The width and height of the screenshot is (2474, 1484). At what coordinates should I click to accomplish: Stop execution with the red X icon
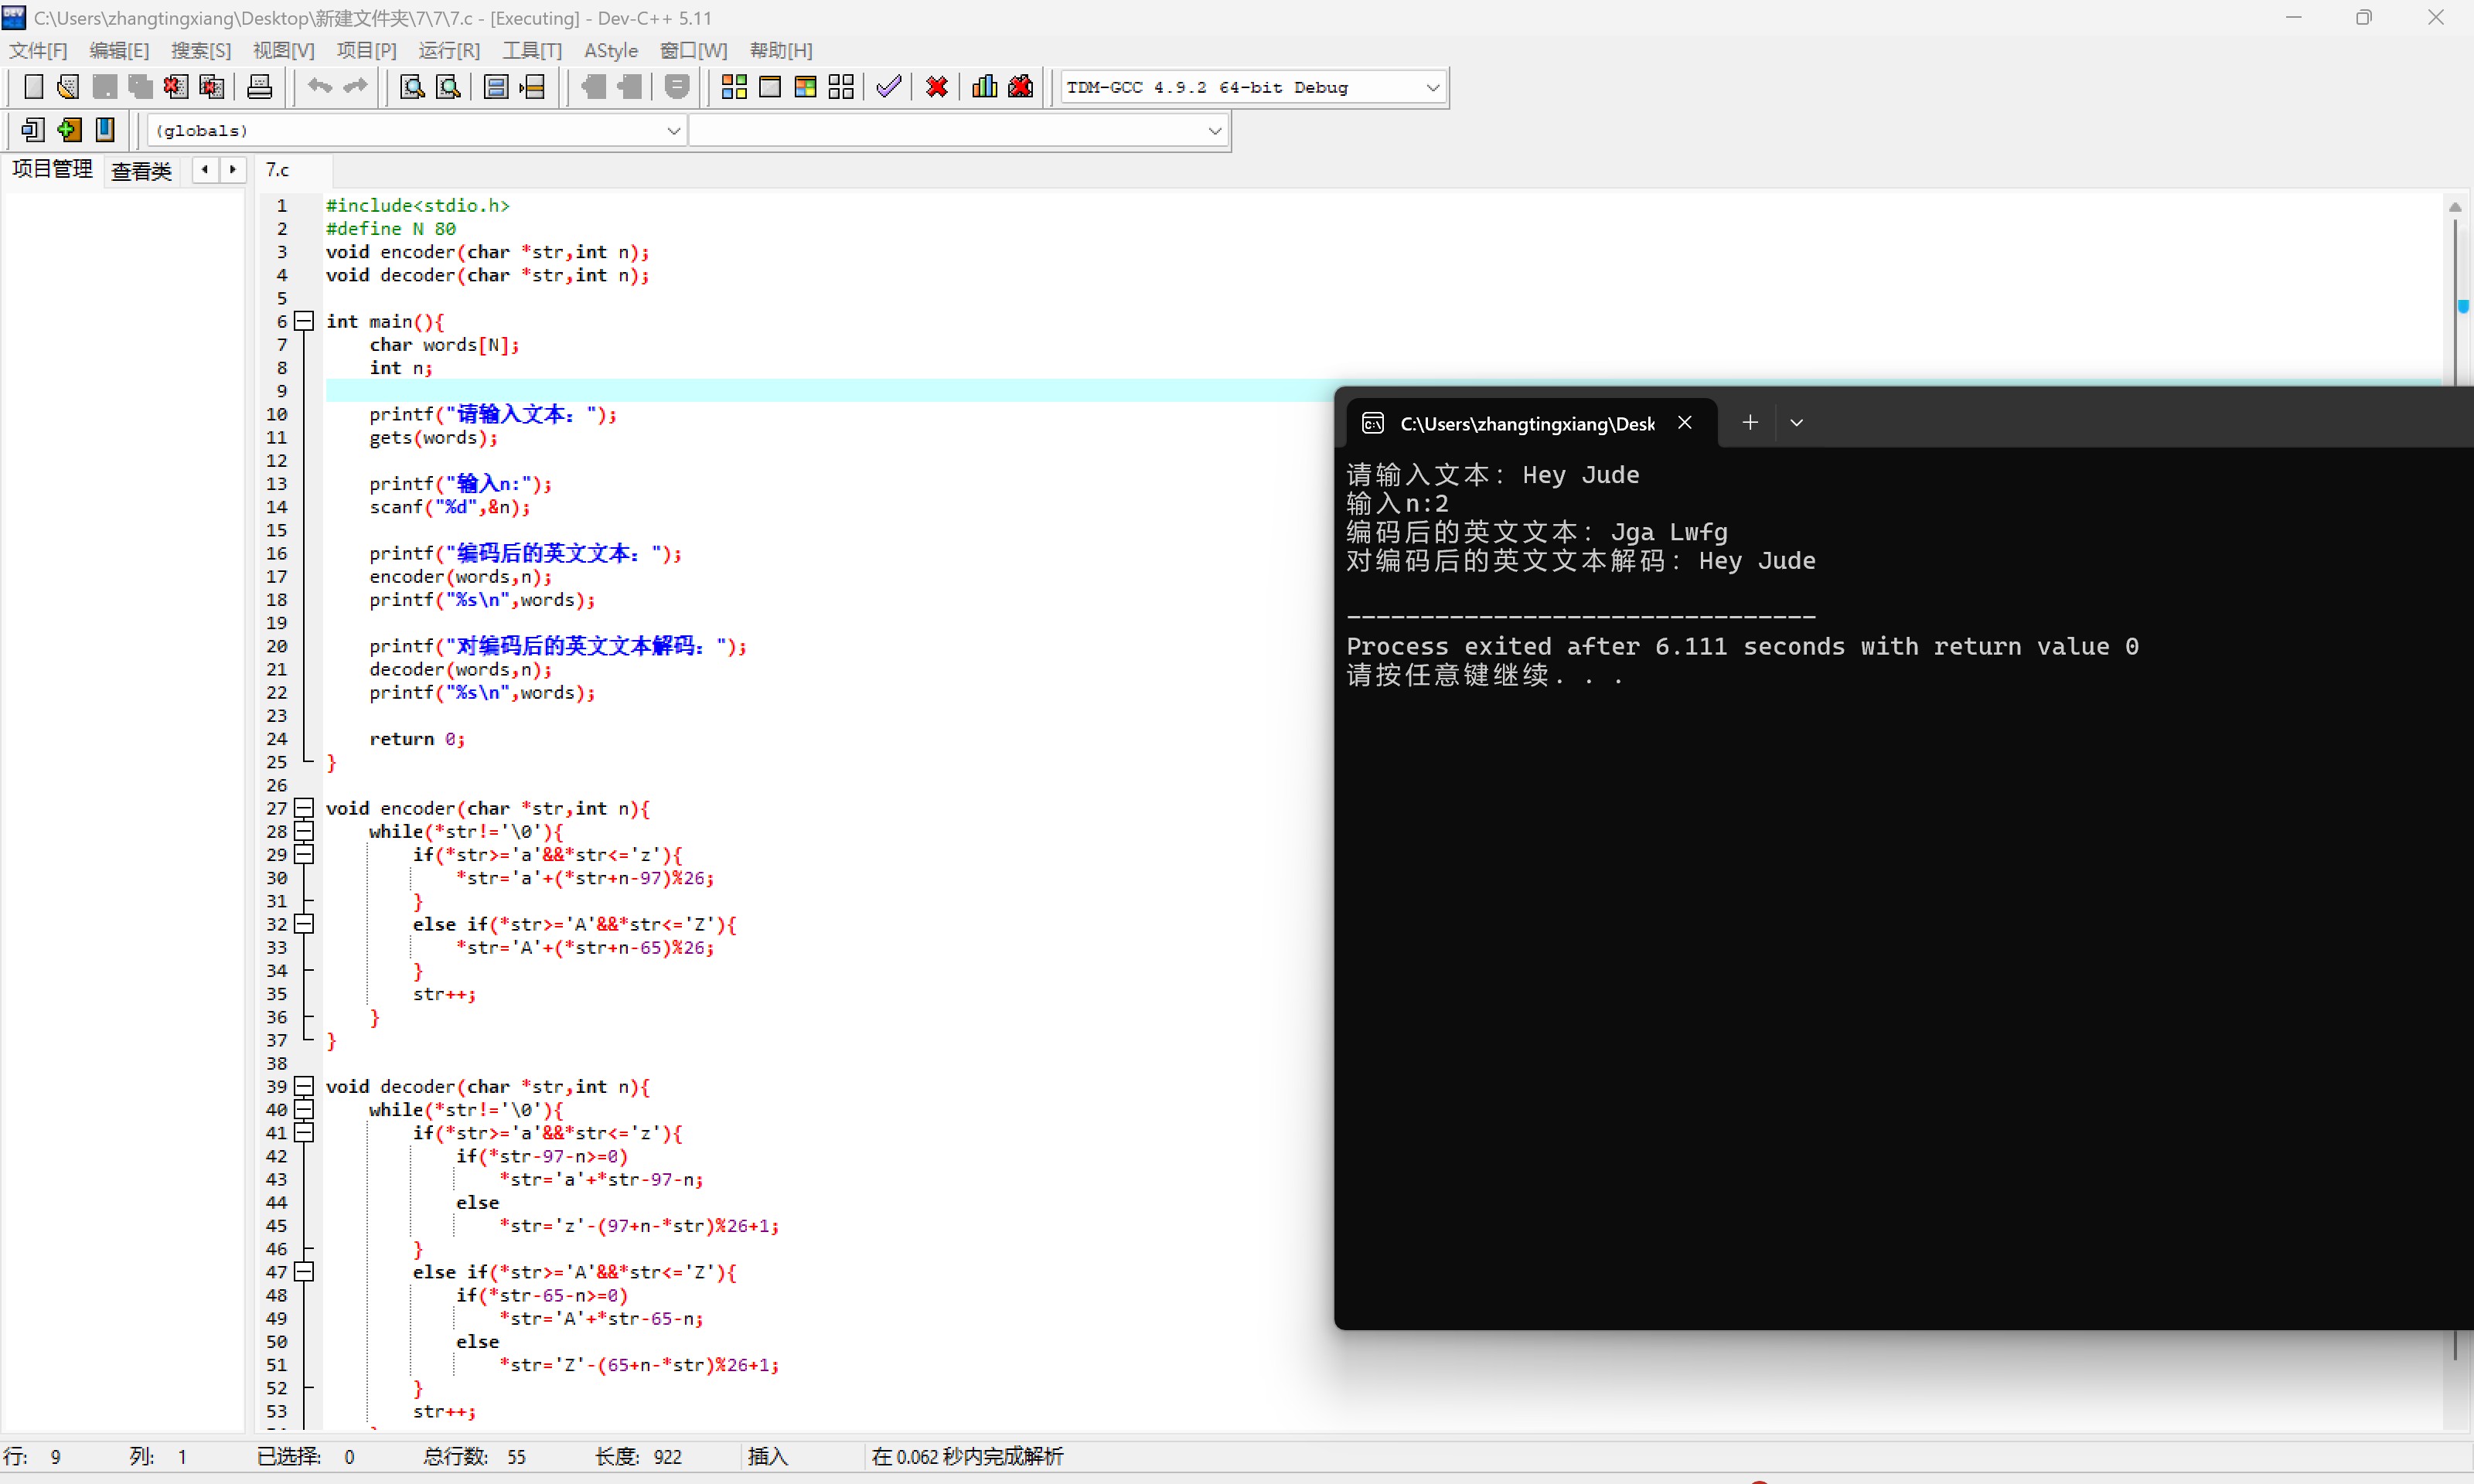click(x=936, y=87)
